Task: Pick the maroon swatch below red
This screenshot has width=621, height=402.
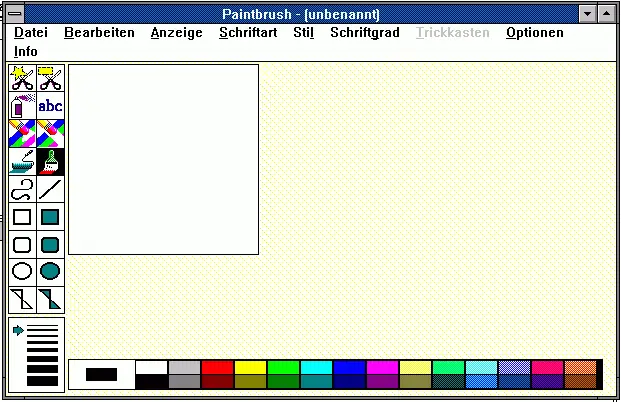Action: coord(217,382)
